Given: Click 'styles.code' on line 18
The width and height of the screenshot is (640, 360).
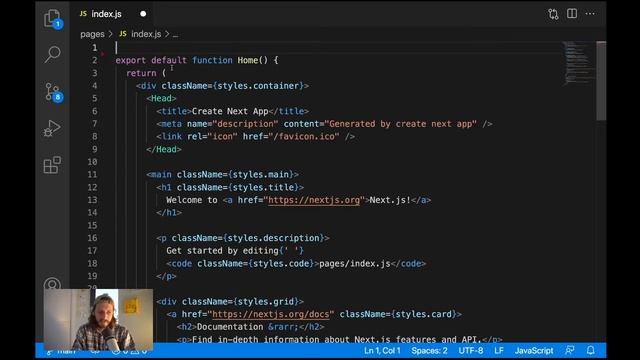Looking at the screenshot, I should [281, 264].
